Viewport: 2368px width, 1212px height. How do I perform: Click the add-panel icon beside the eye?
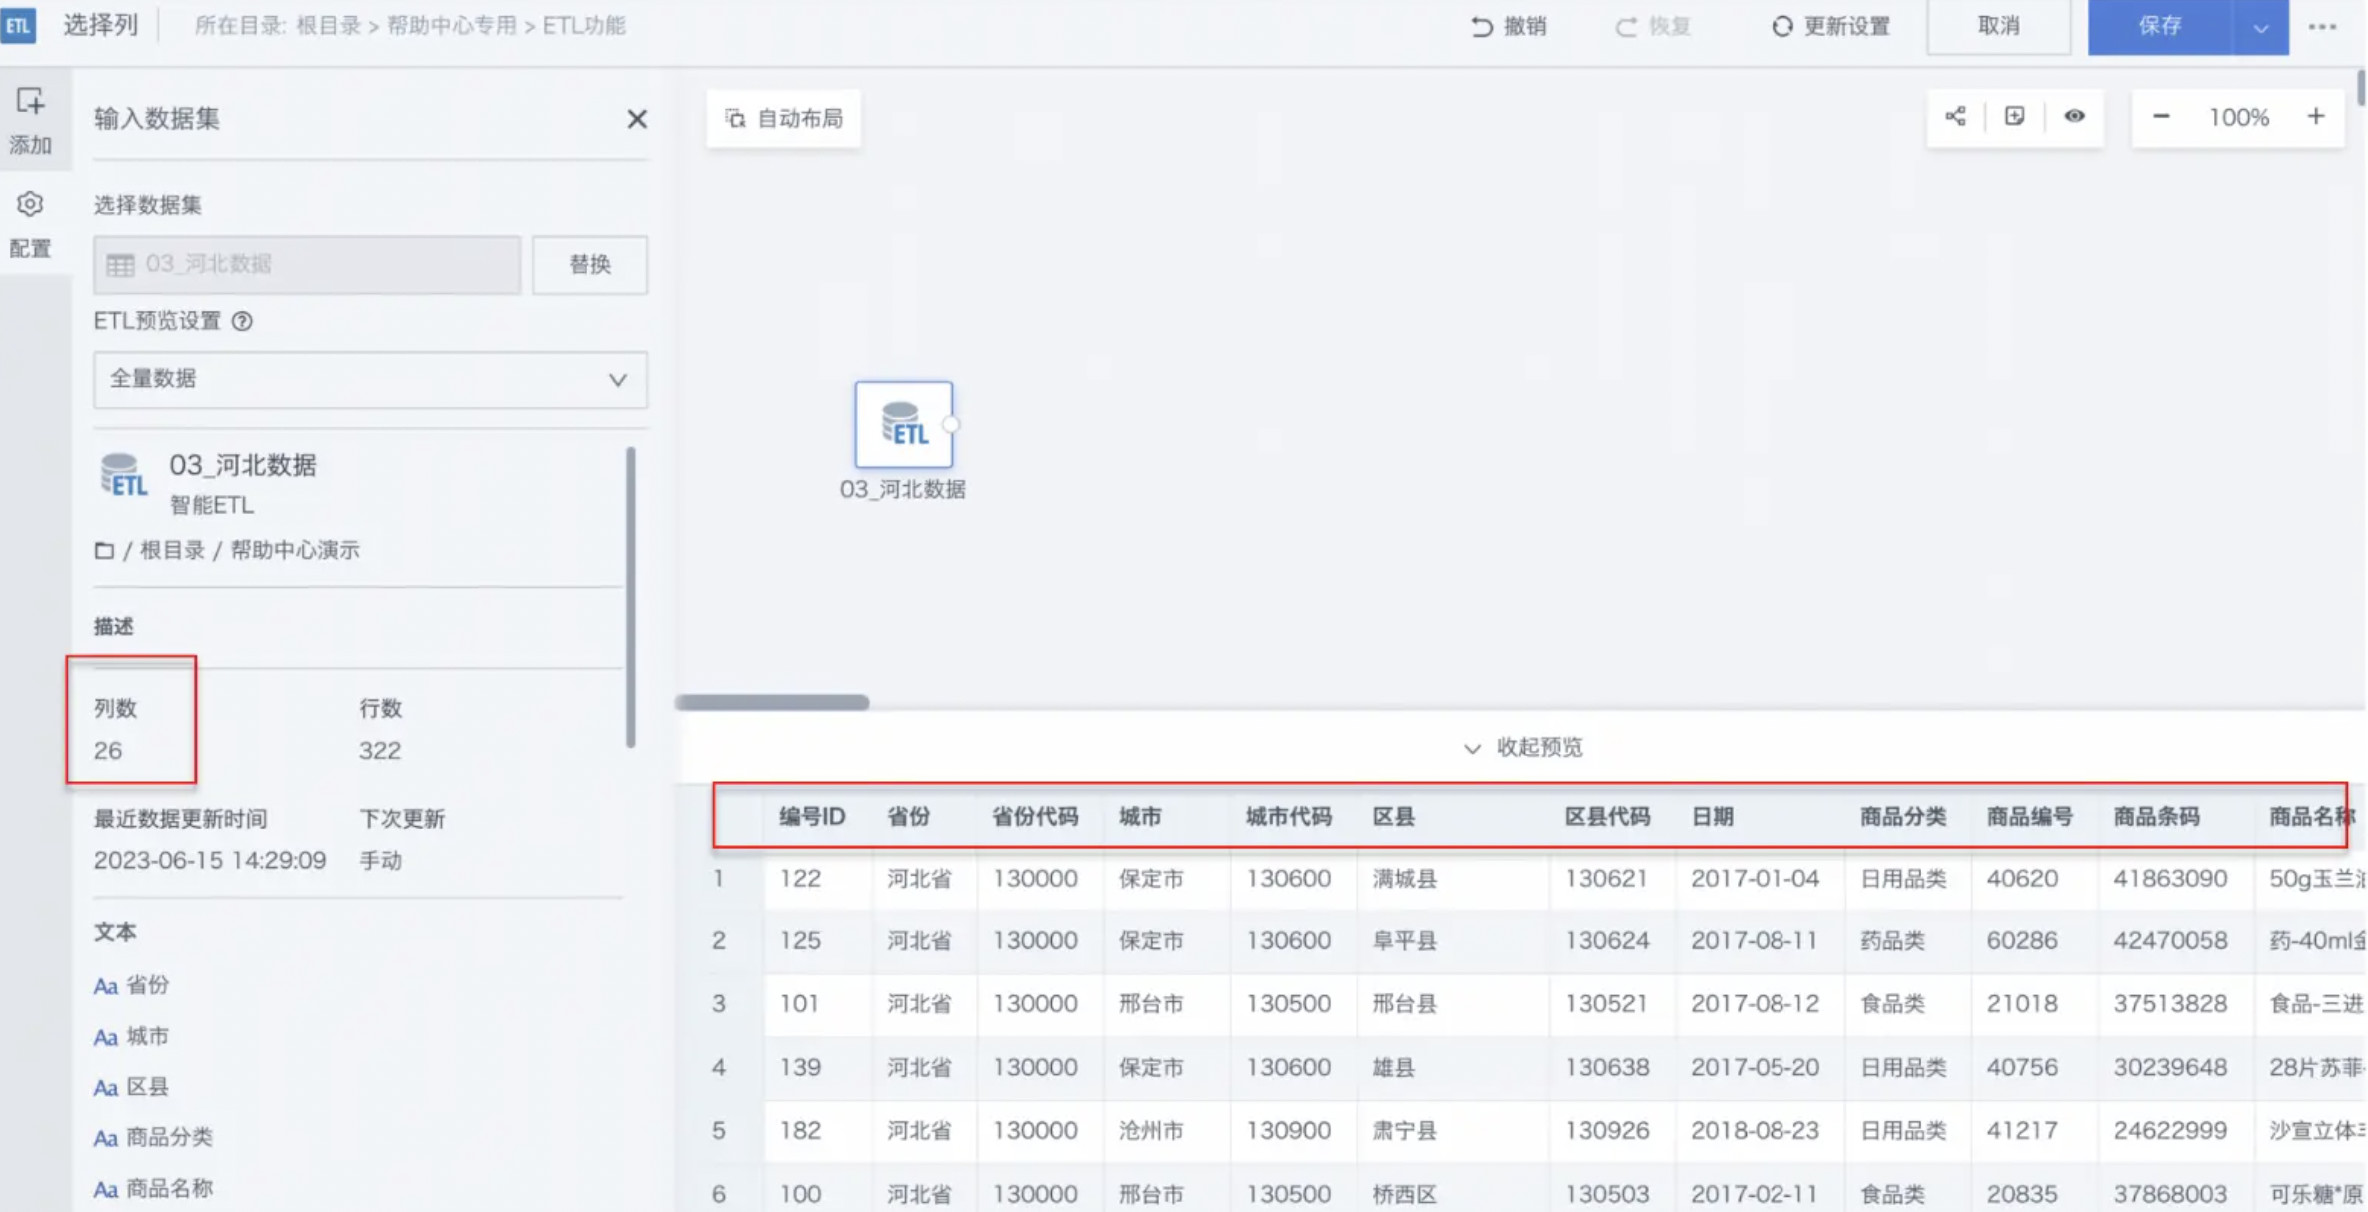tap(2015, 117)
